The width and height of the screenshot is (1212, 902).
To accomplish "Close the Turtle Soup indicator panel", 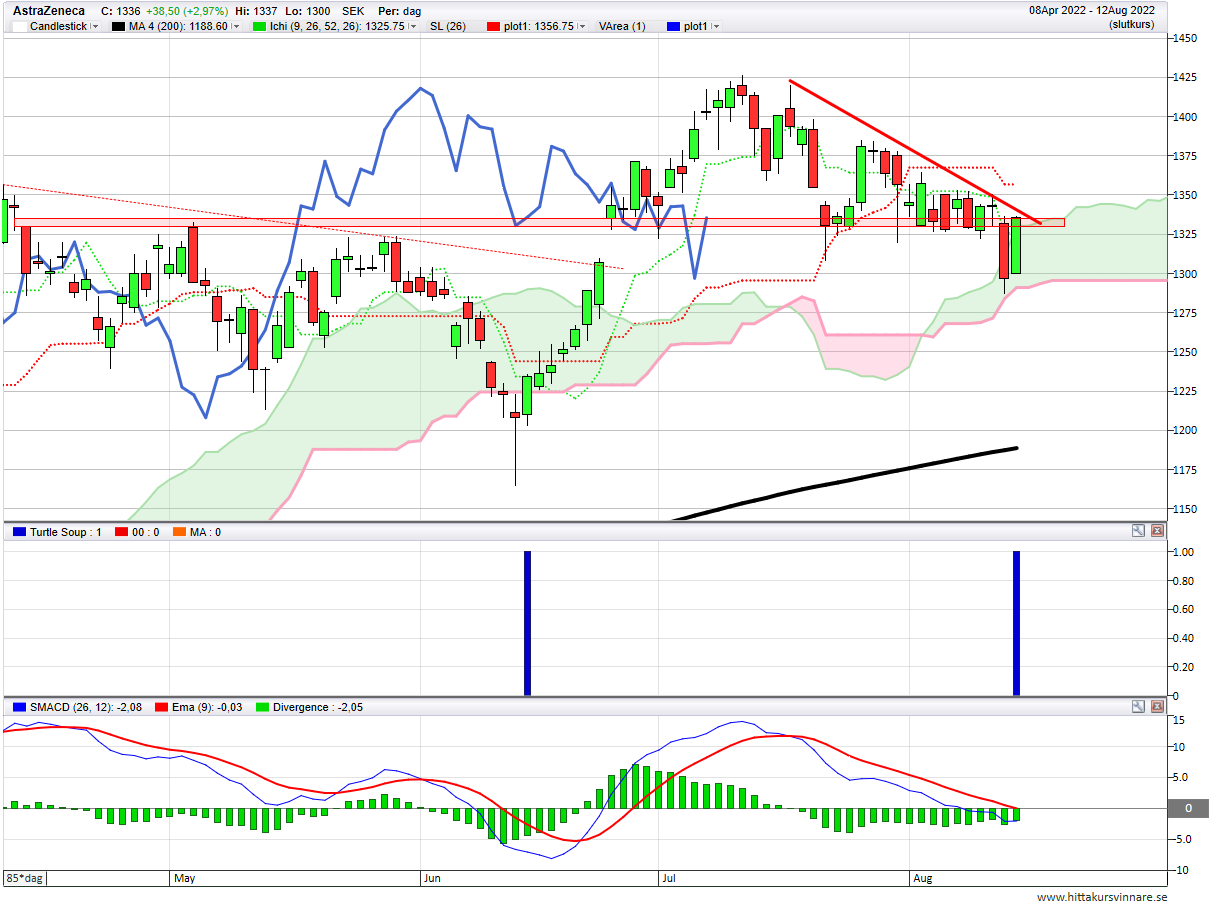I will coord(1158,531).
